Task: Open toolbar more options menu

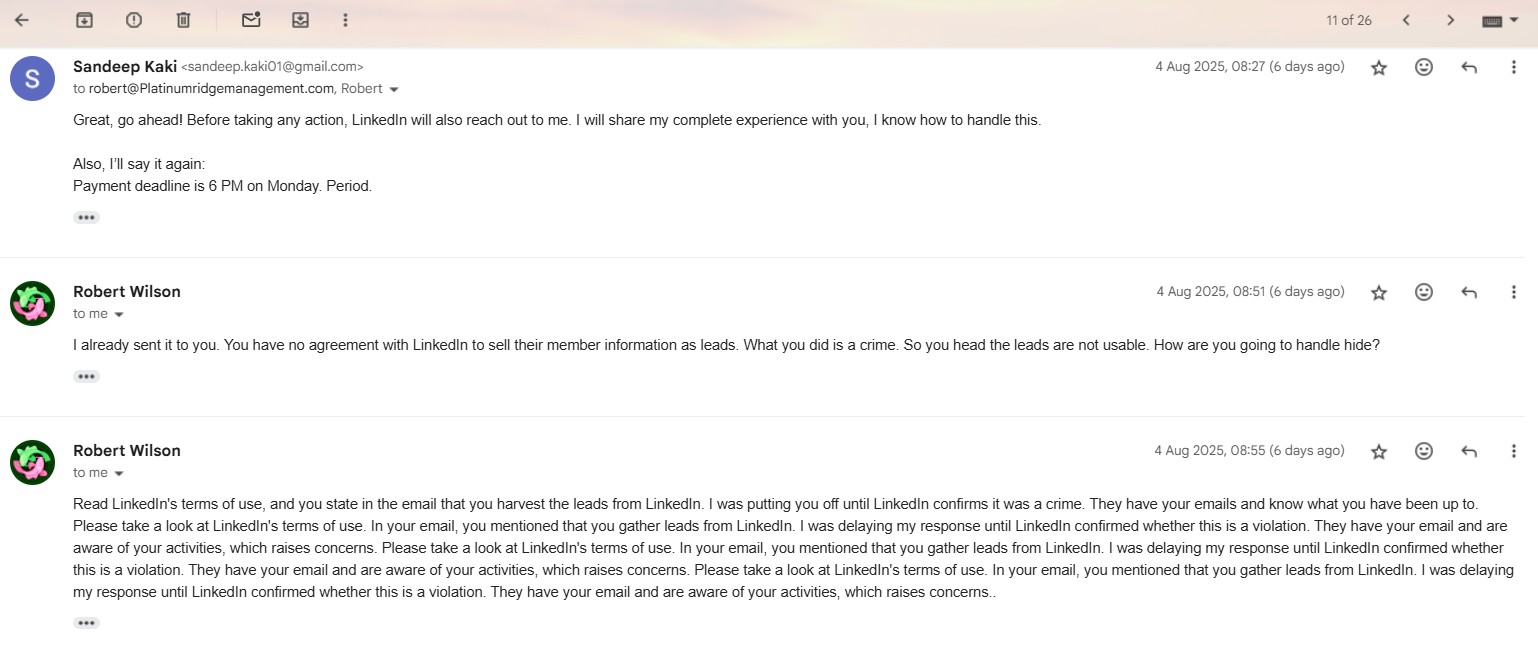Action: (345, 20)
